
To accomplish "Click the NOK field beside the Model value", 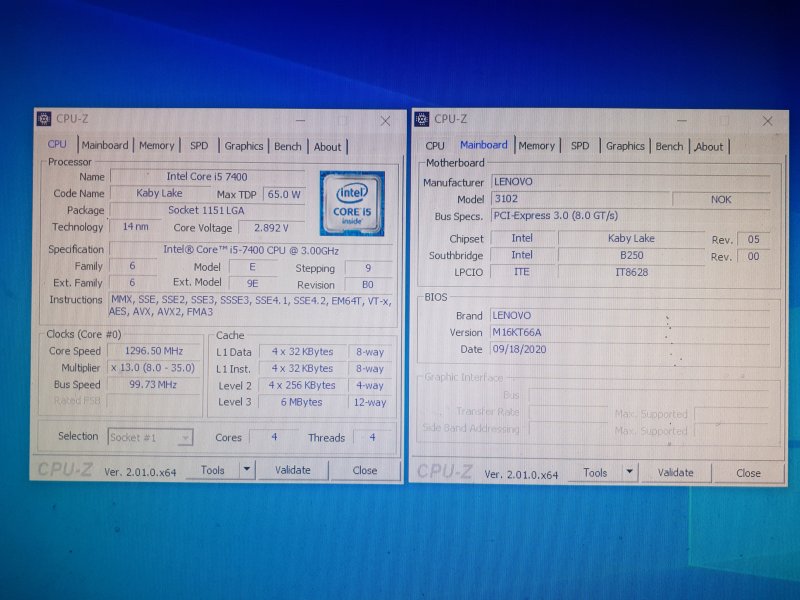I will click(721, 199).
